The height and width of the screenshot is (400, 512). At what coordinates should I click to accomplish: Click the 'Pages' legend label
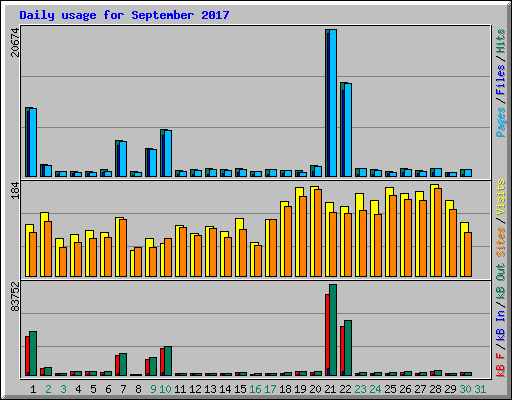click(x=500, y=122)
